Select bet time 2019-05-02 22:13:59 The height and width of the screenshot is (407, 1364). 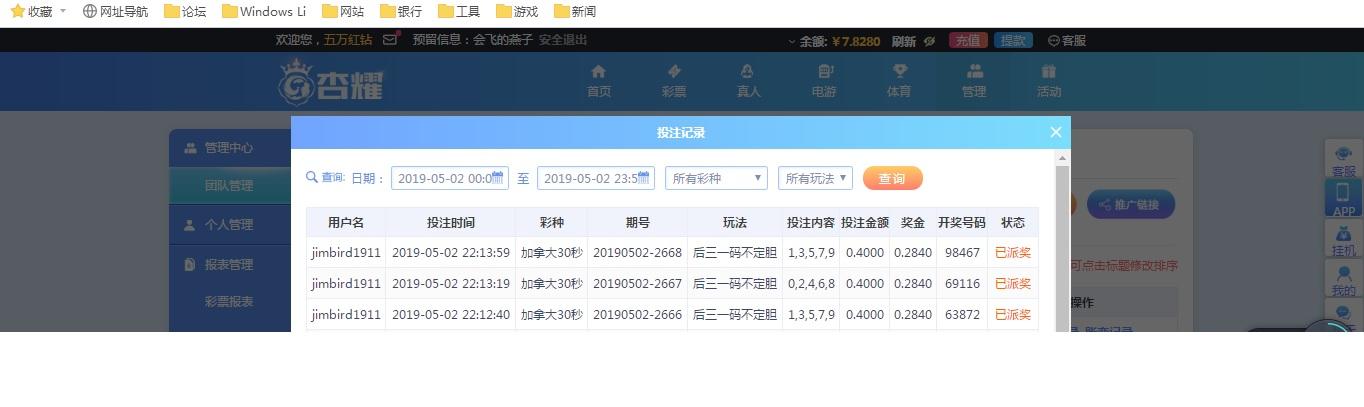451,253
